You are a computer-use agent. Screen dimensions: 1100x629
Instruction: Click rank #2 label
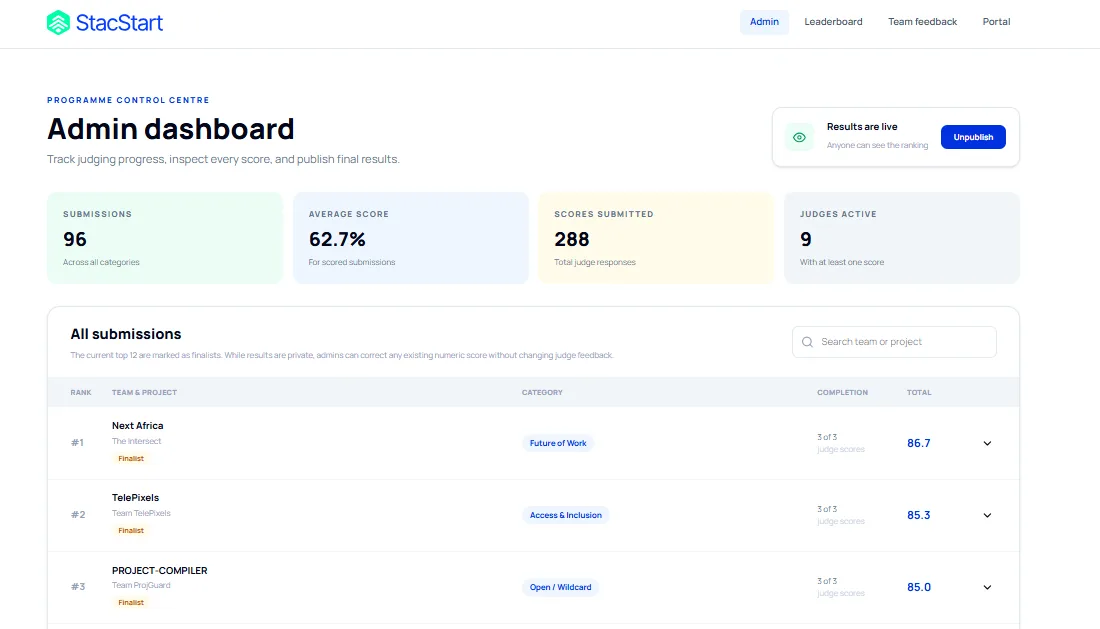(78, 515)
